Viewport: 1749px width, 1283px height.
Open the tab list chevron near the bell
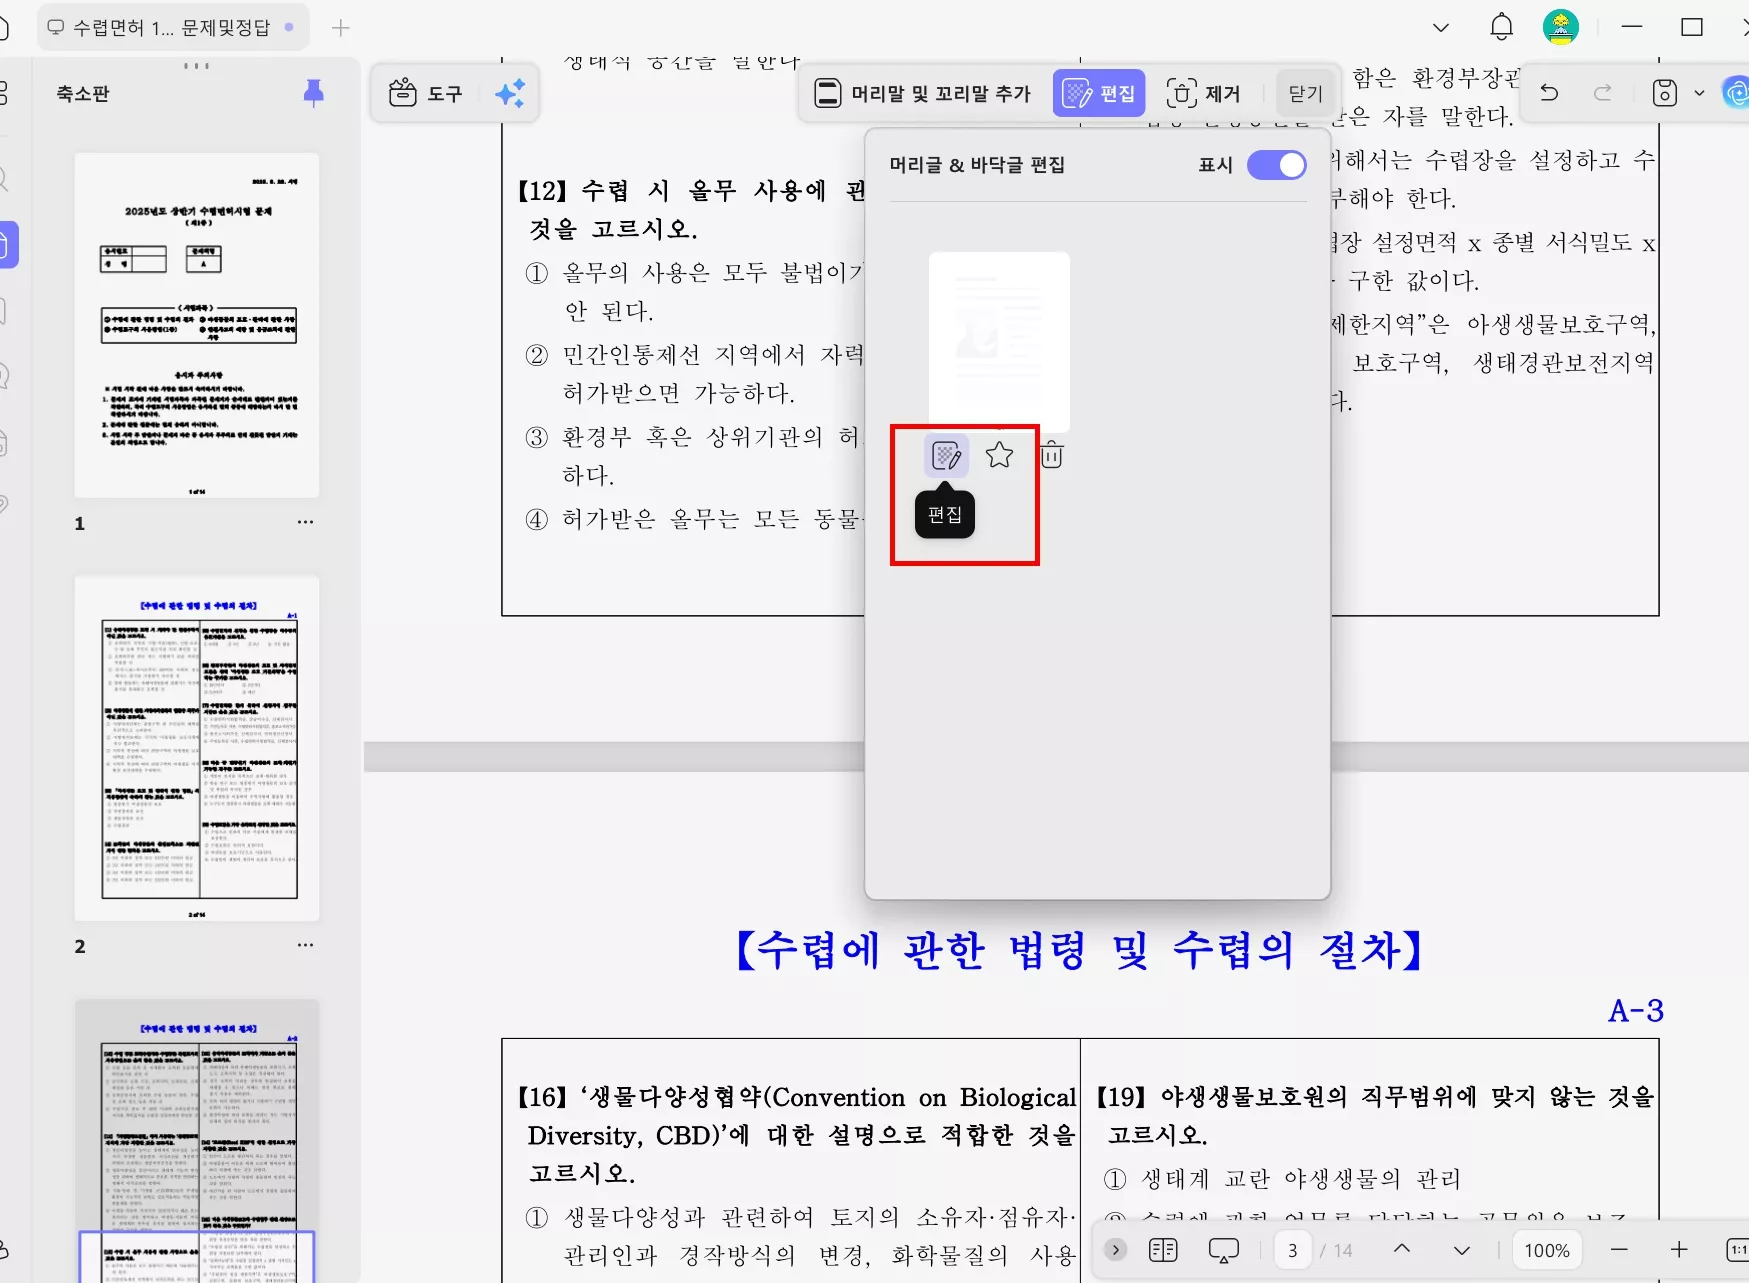pos(1440,27)
